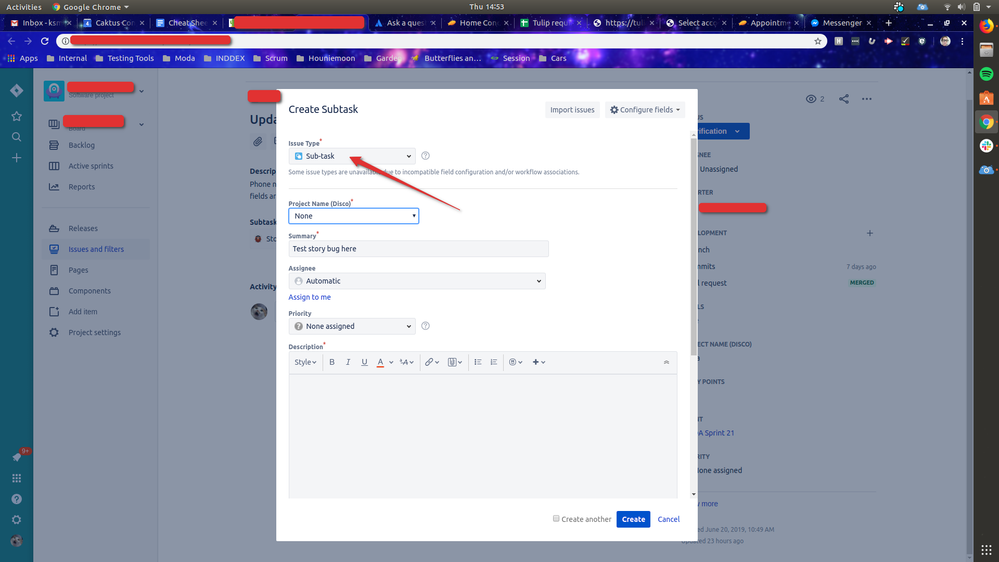Switch to the Inbox browser tab
The image size is (999, 562).
coord(41,22)
